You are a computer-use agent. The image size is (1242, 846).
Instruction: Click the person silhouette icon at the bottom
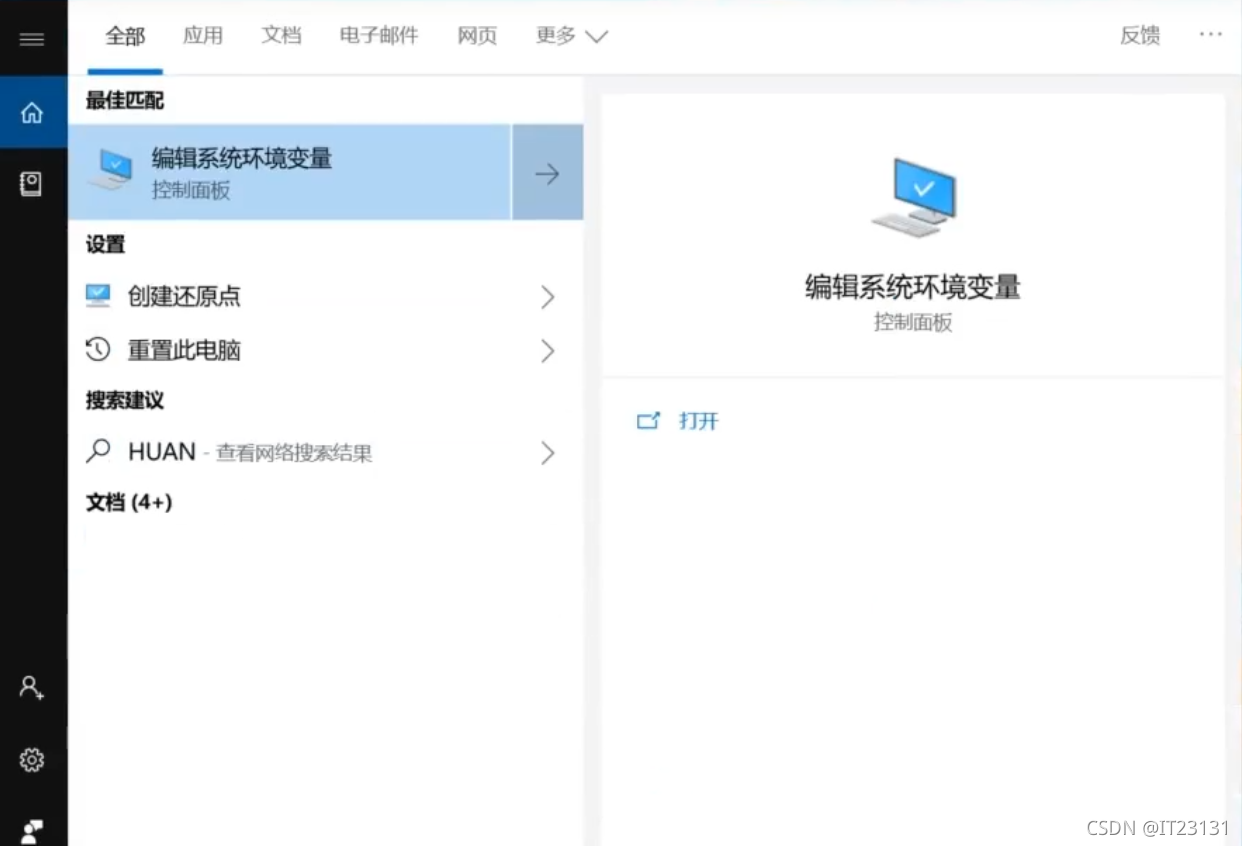[x=32, y=832]
